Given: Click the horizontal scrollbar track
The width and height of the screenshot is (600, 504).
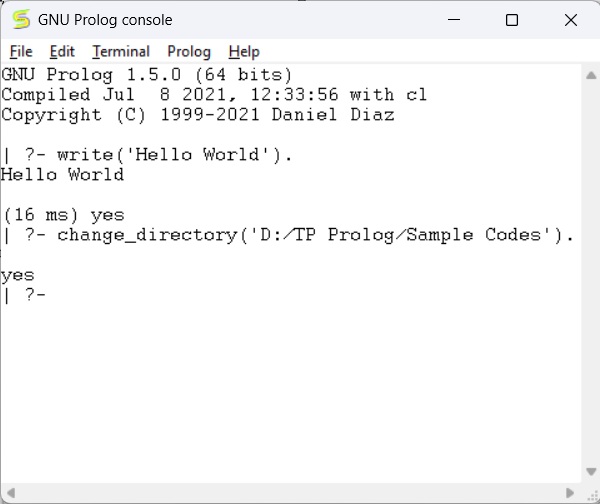Looking at the screenshot, I should [x=290, y=494].
